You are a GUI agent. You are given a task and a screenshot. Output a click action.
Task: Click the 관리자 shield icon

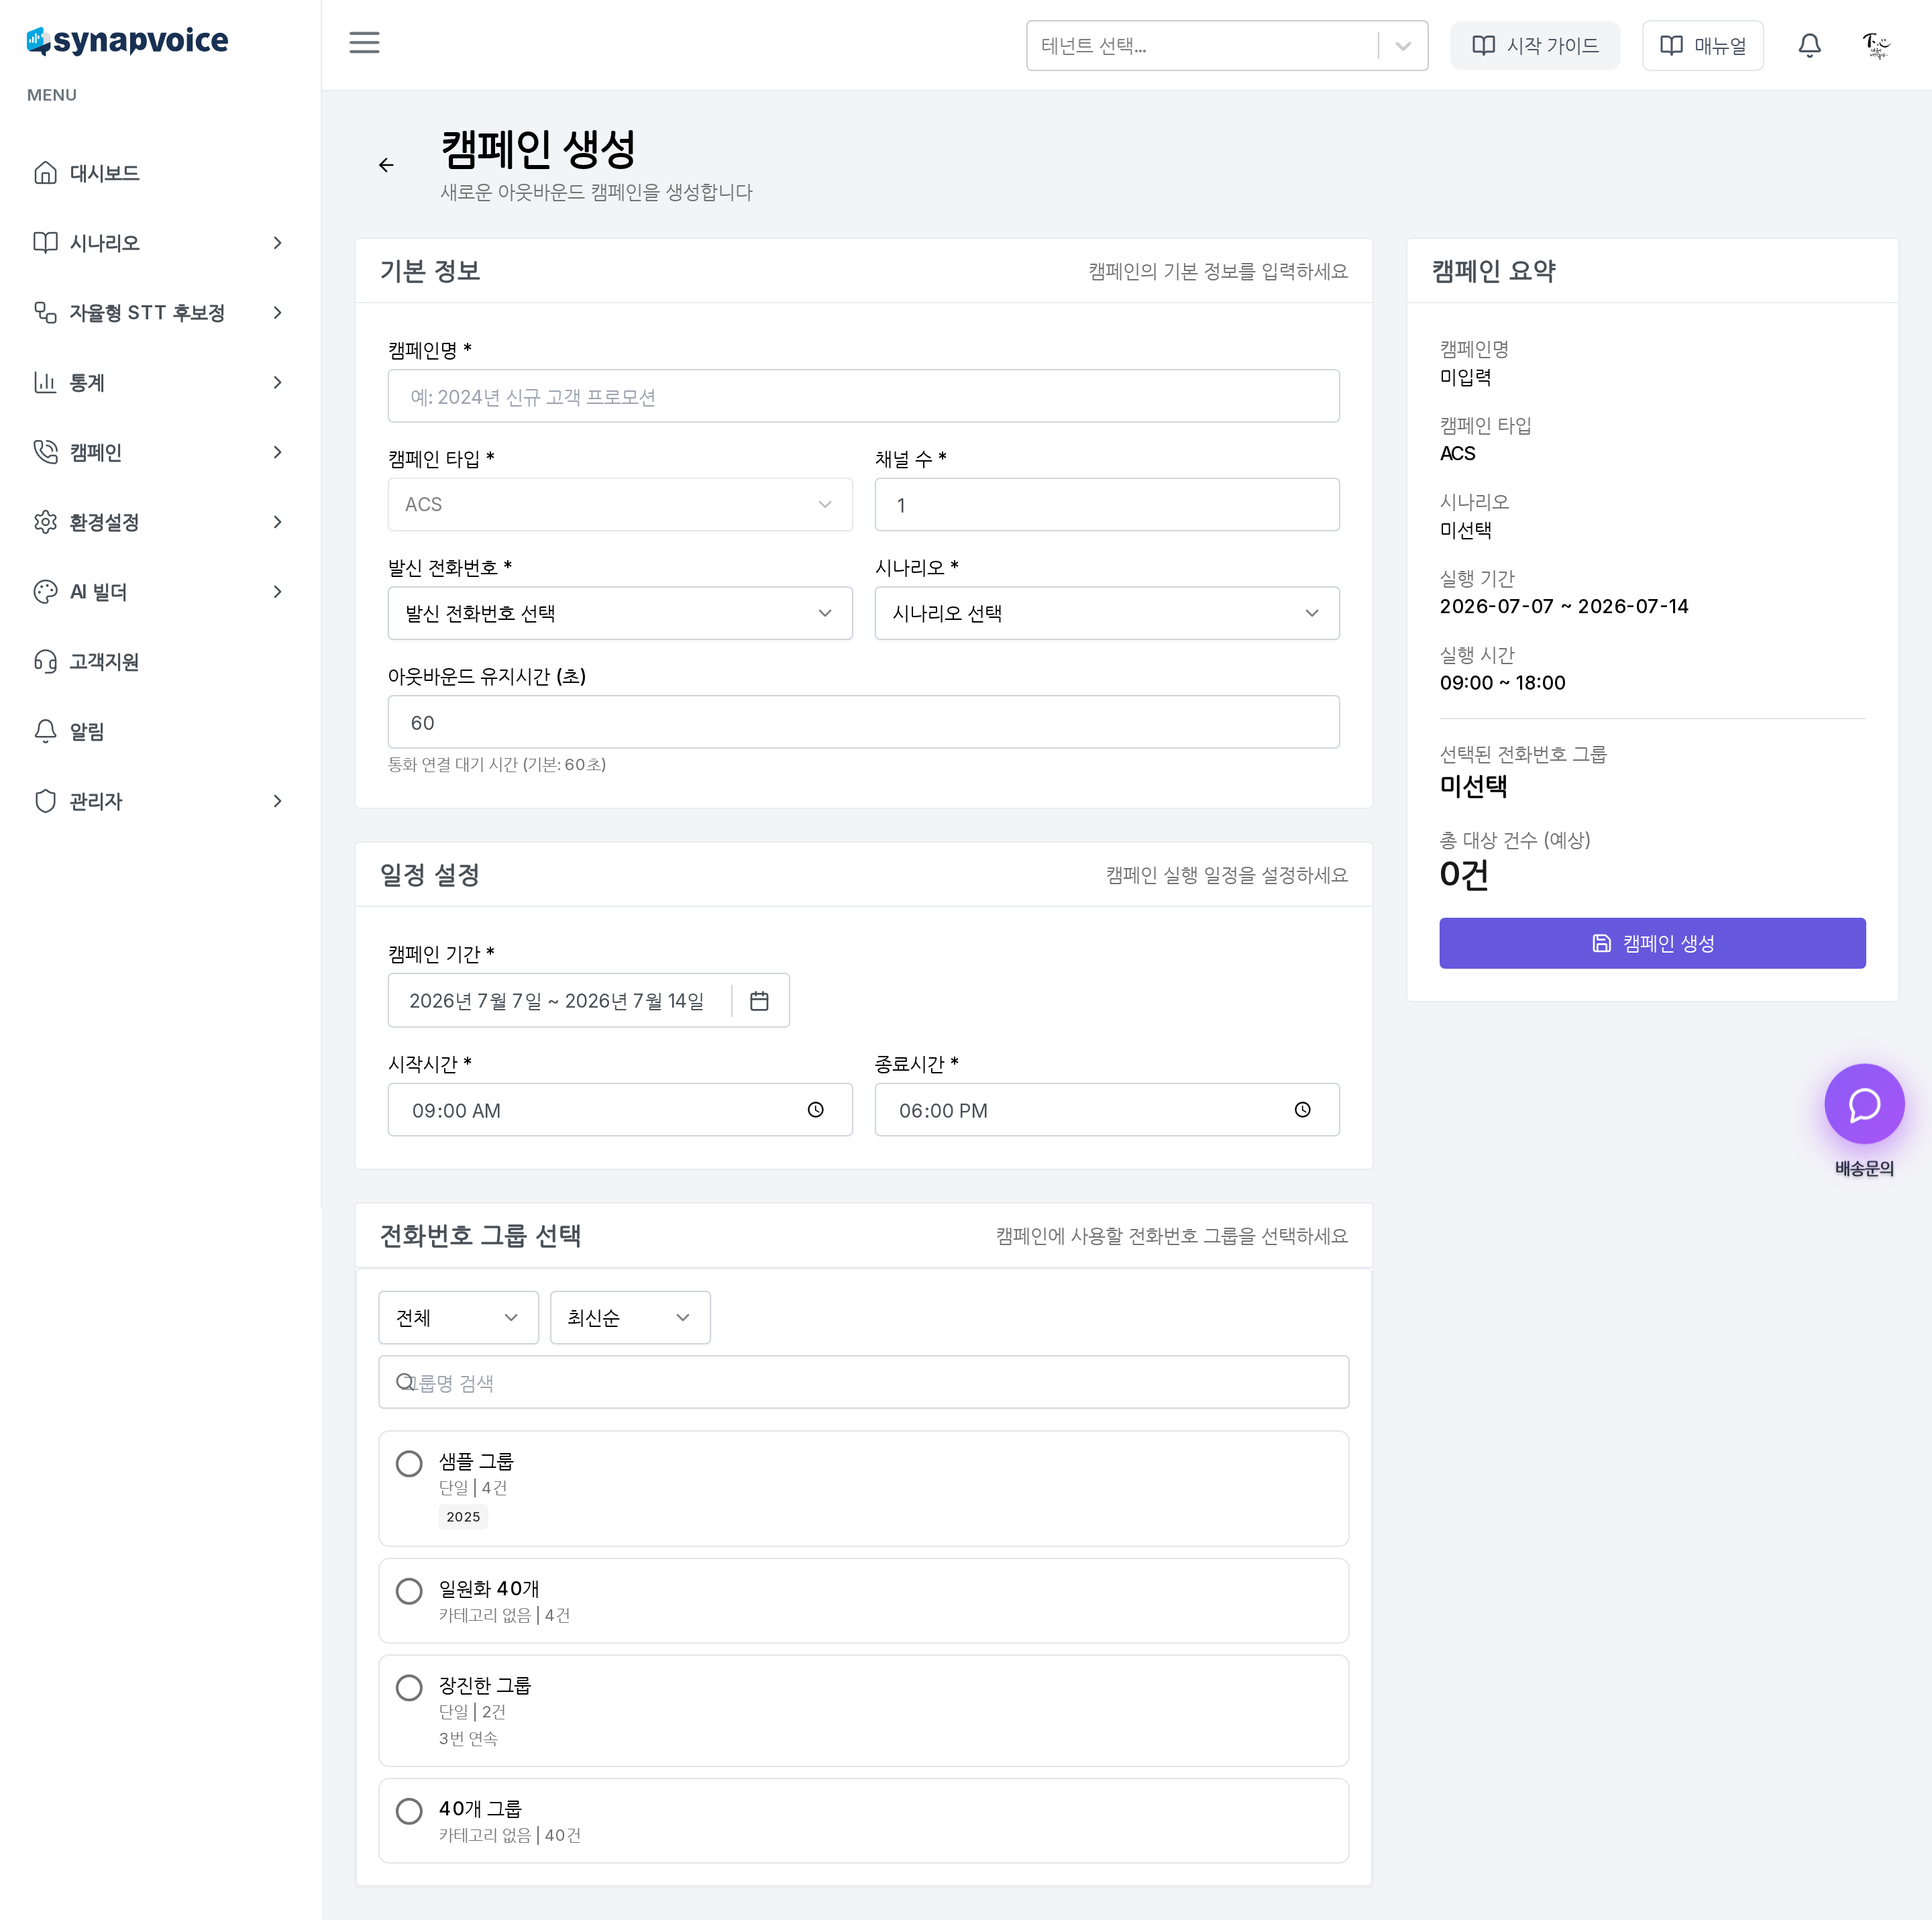click(45, 801)
